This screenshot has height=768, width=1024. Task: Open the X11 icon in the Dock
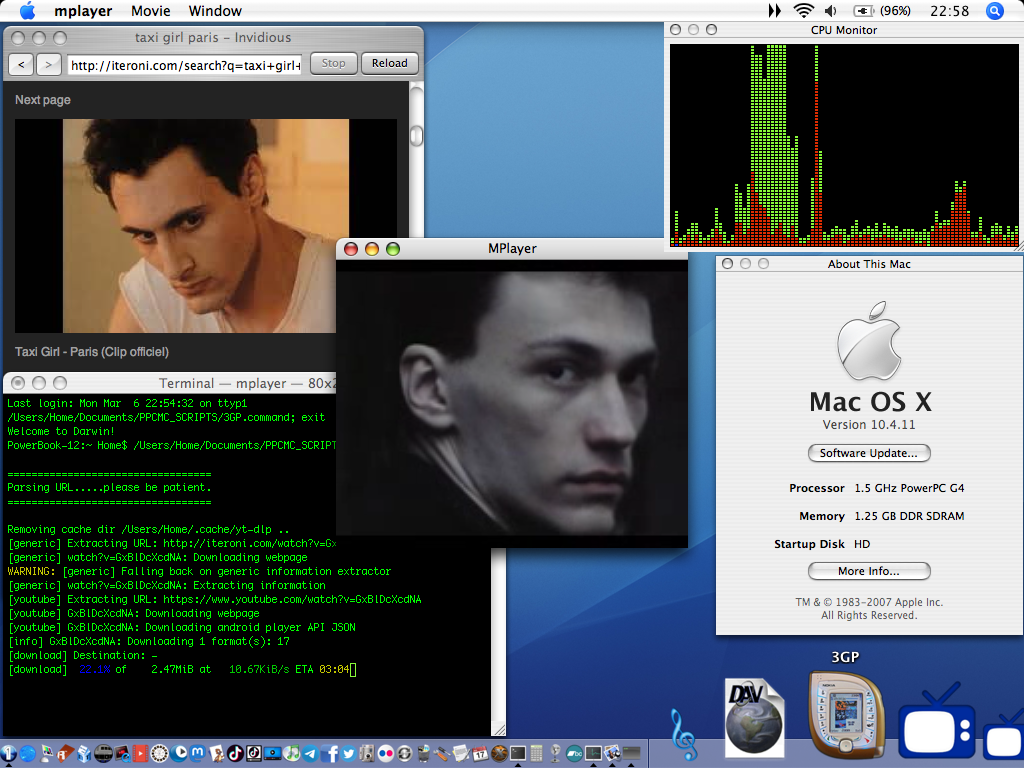click(x=499, y=754)
